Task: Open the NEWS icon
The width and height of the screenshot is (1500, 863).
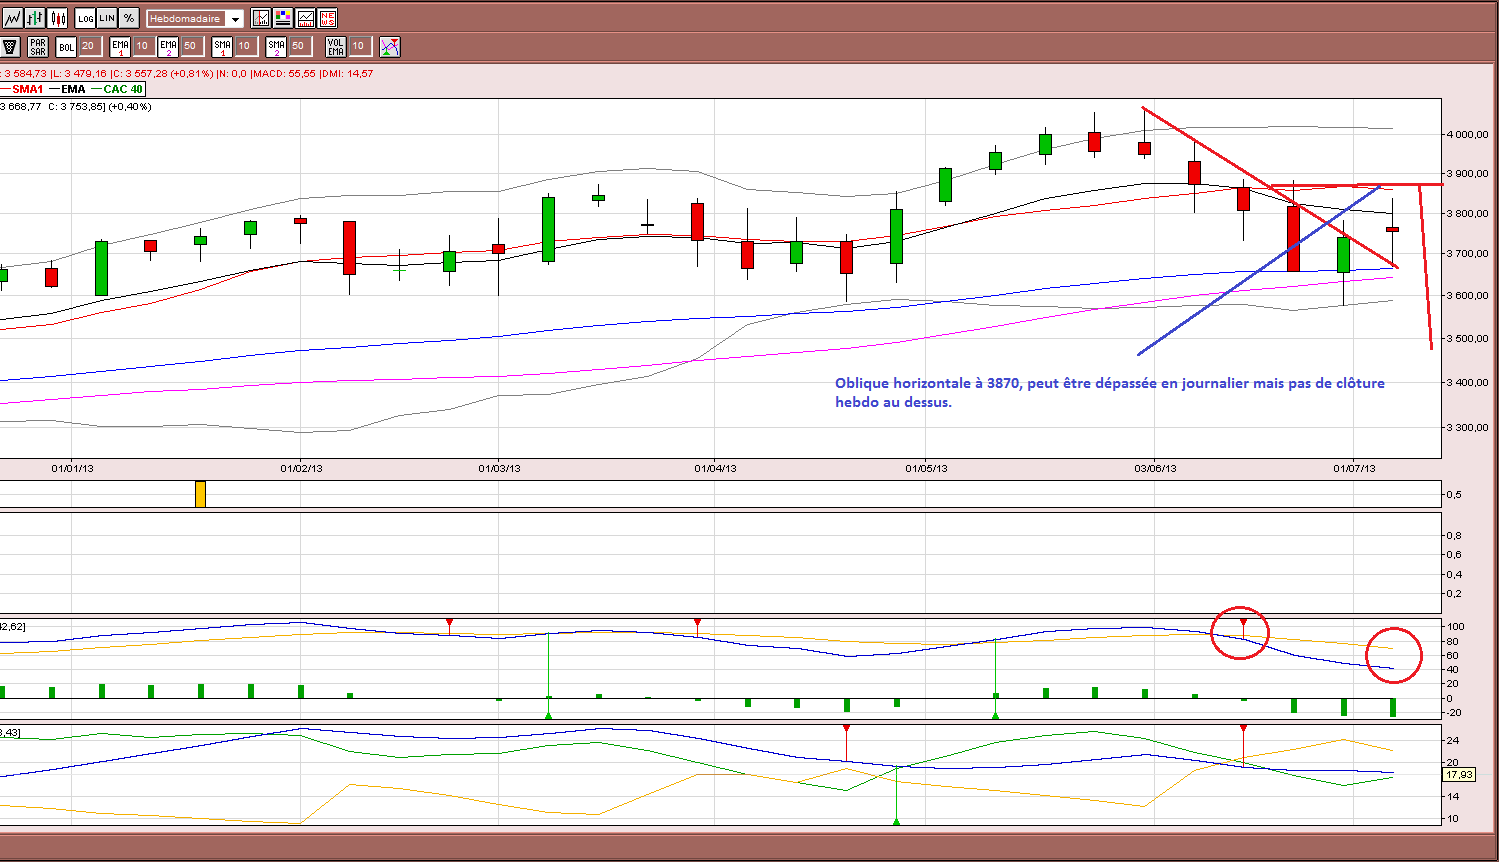Action: (x=327, y=18)
